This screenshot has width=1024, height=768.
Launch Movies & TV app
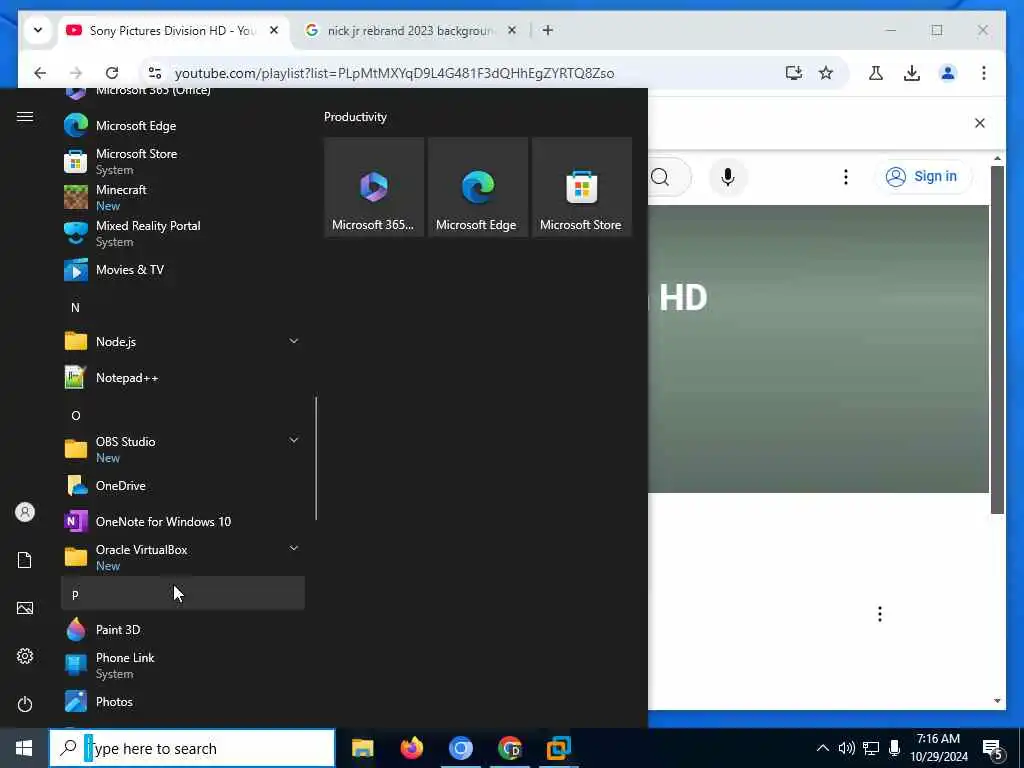(183, 270)
